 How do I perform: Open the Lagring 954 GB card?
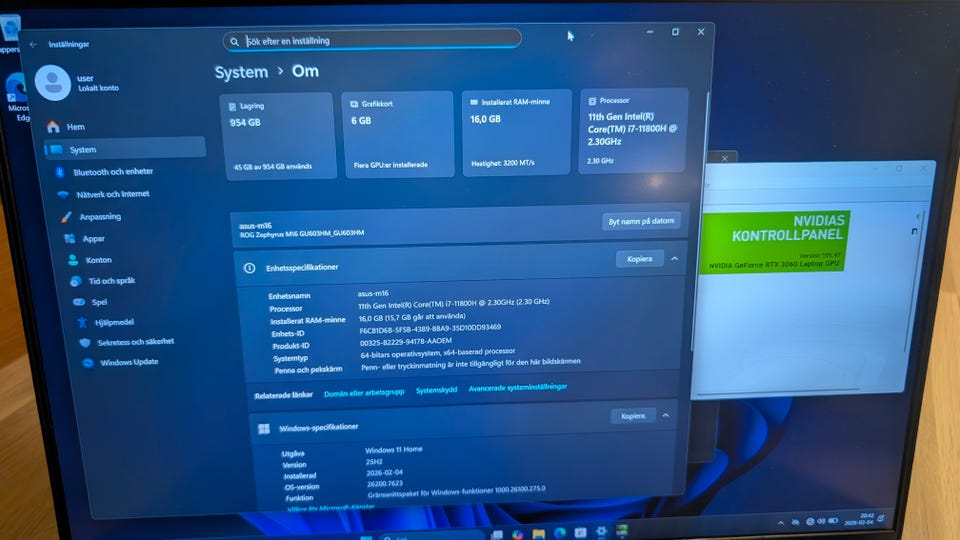pyautogui.click(x=279, y=137)
